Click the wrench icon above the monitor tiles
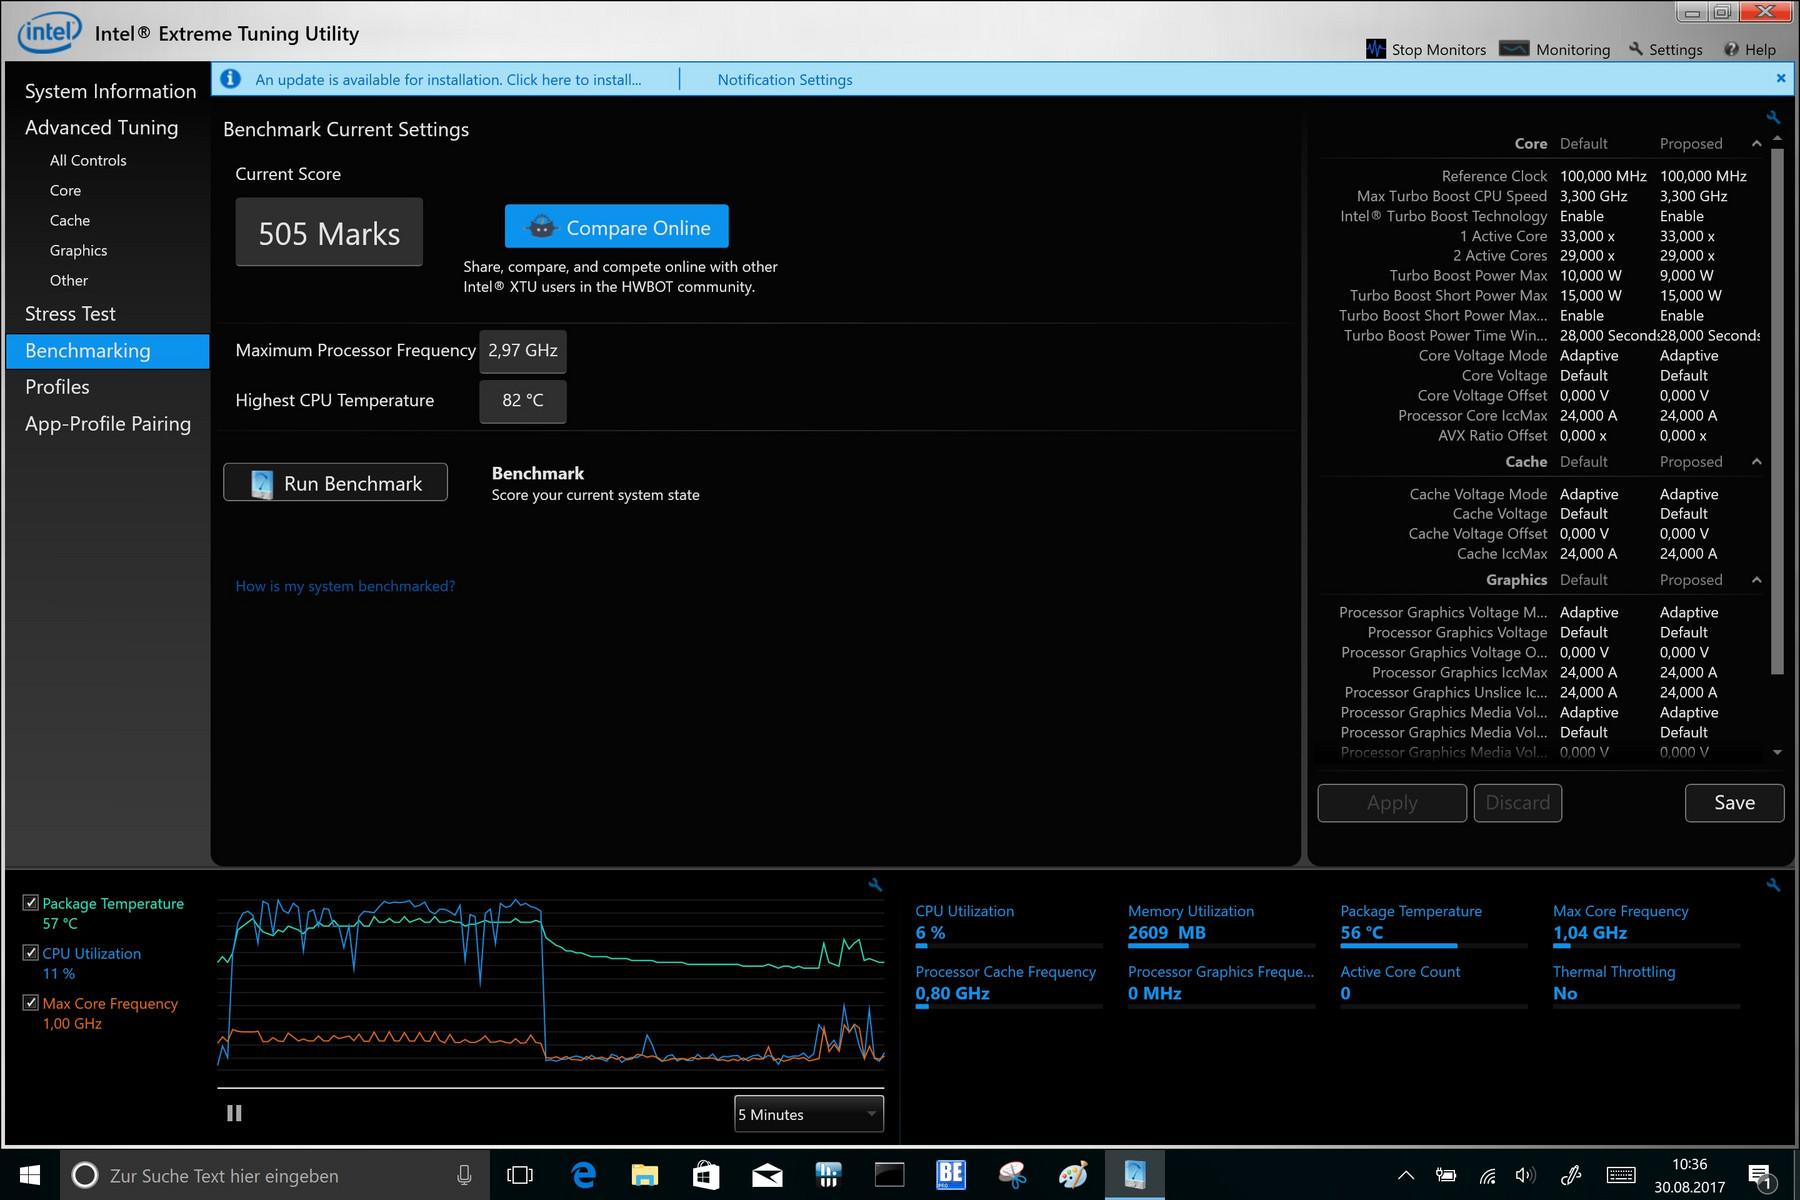Screen dimensions: 1800x1200 1773,885
